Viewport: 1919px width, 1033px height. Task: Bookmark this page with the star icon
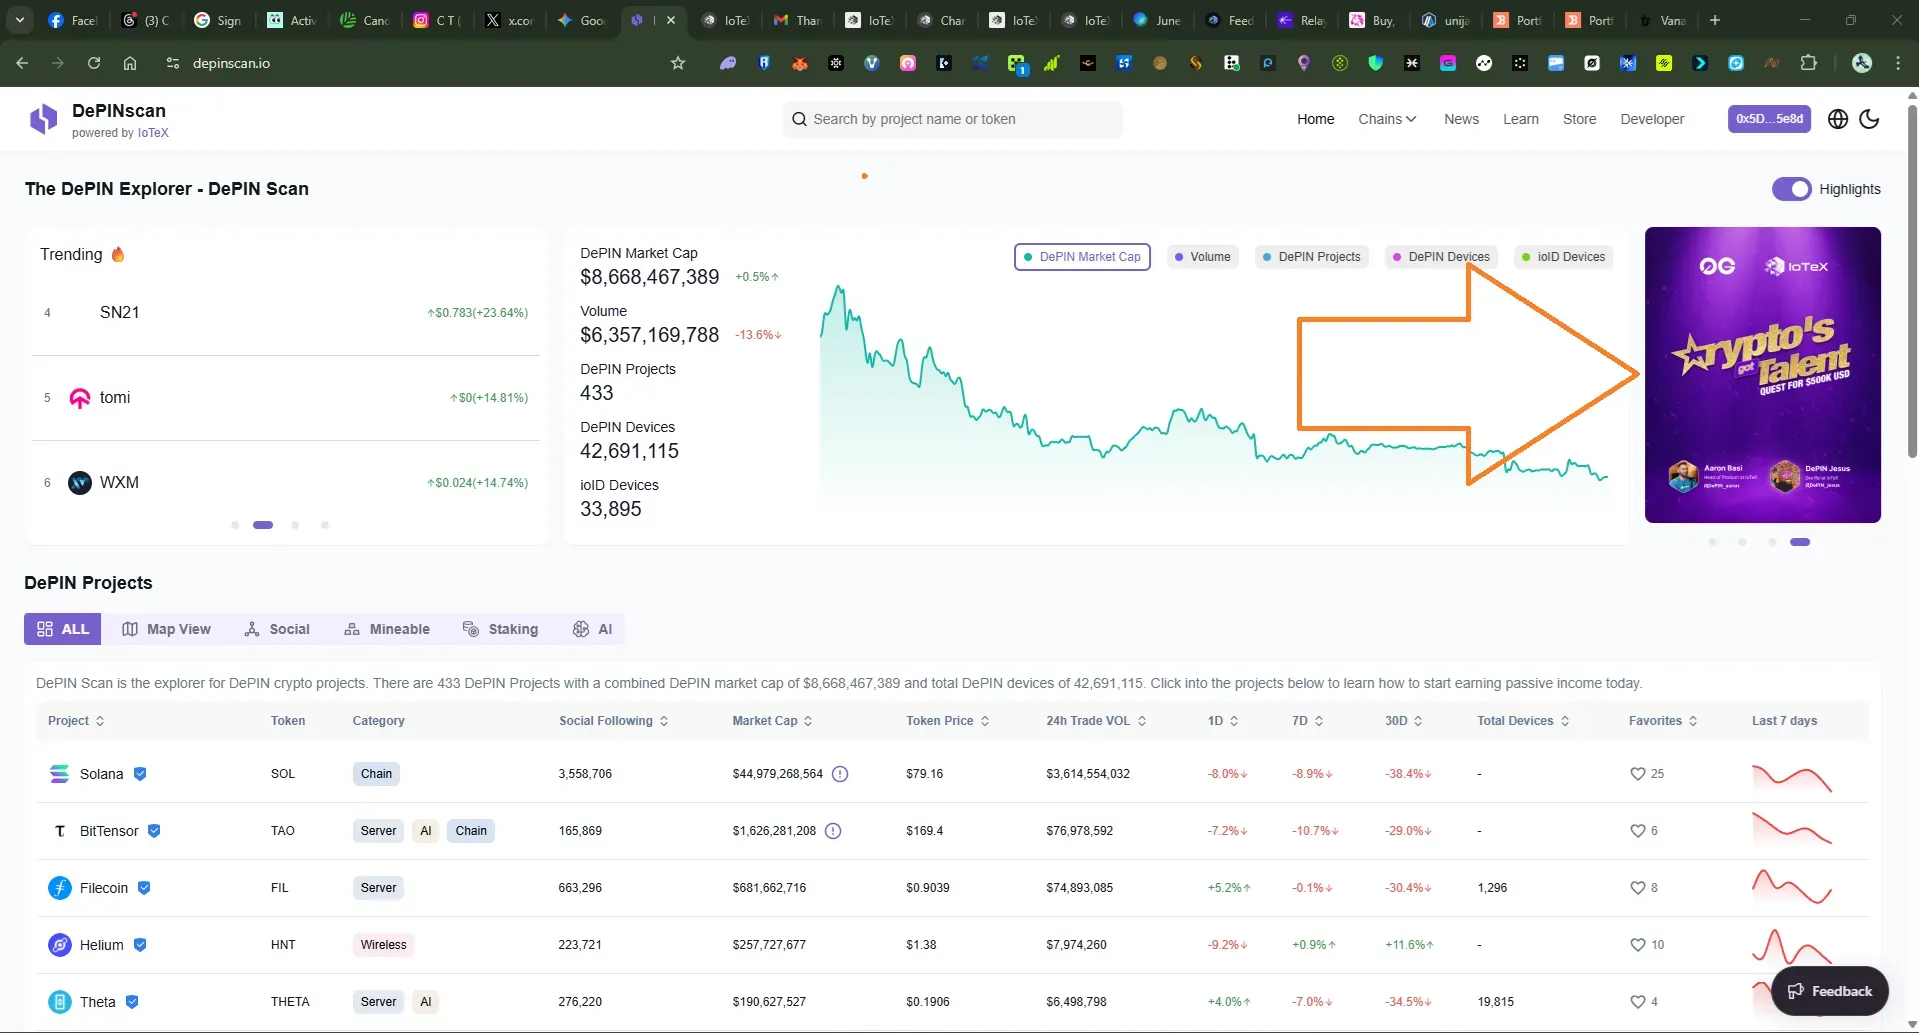click(x=678, y=63)
